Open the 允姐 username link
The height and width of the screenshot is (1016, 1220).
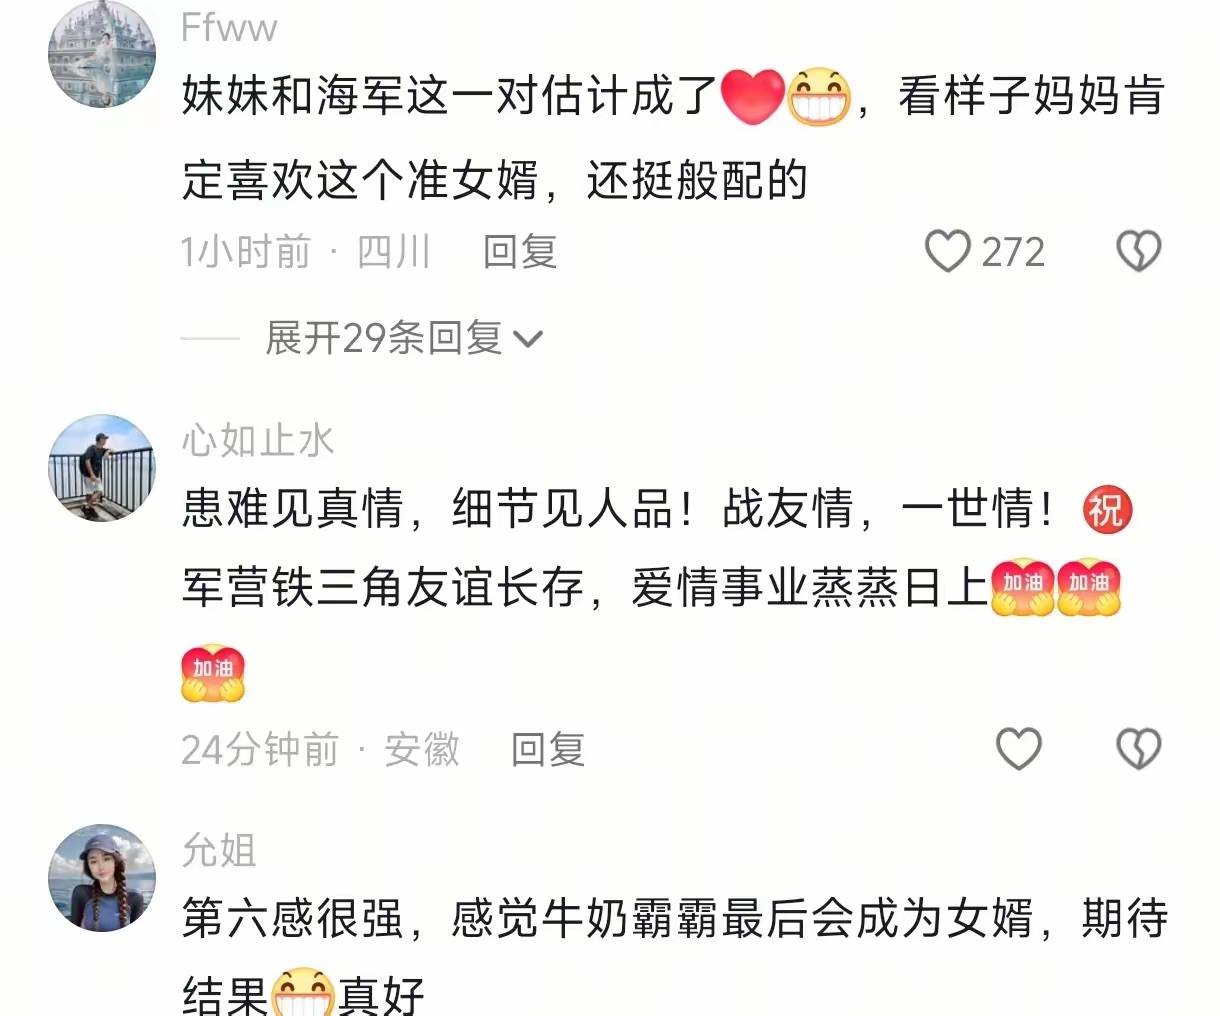219,850
